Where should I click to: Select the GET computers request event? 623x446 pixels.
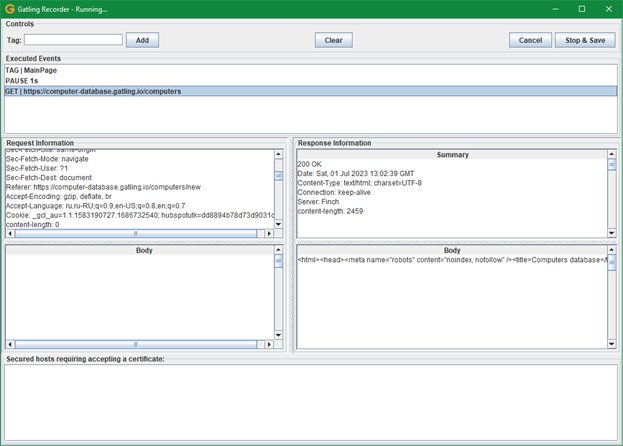pos(311,91)
